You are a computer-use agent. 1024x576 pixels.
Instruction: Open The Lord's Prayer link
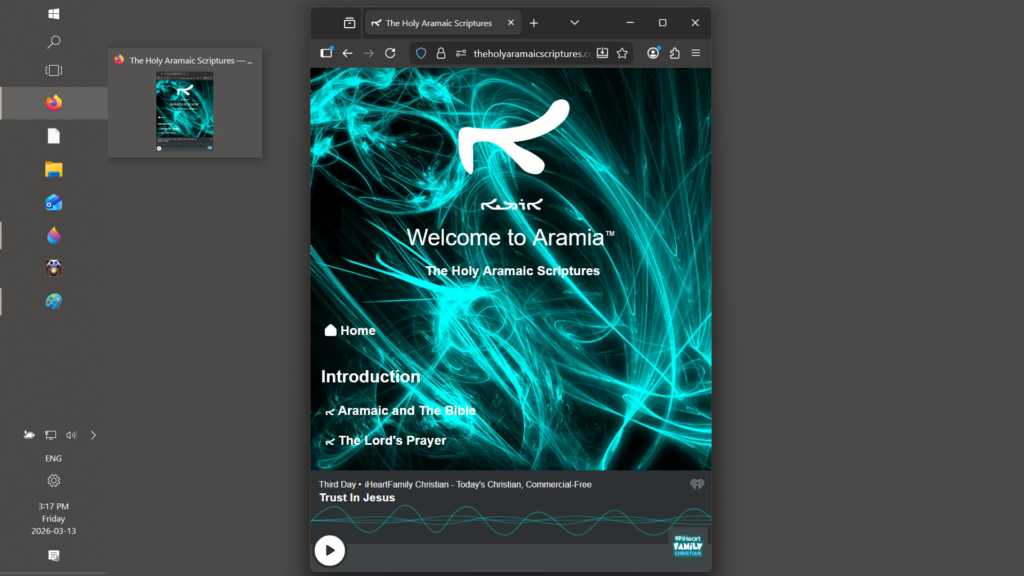[391, 441]
